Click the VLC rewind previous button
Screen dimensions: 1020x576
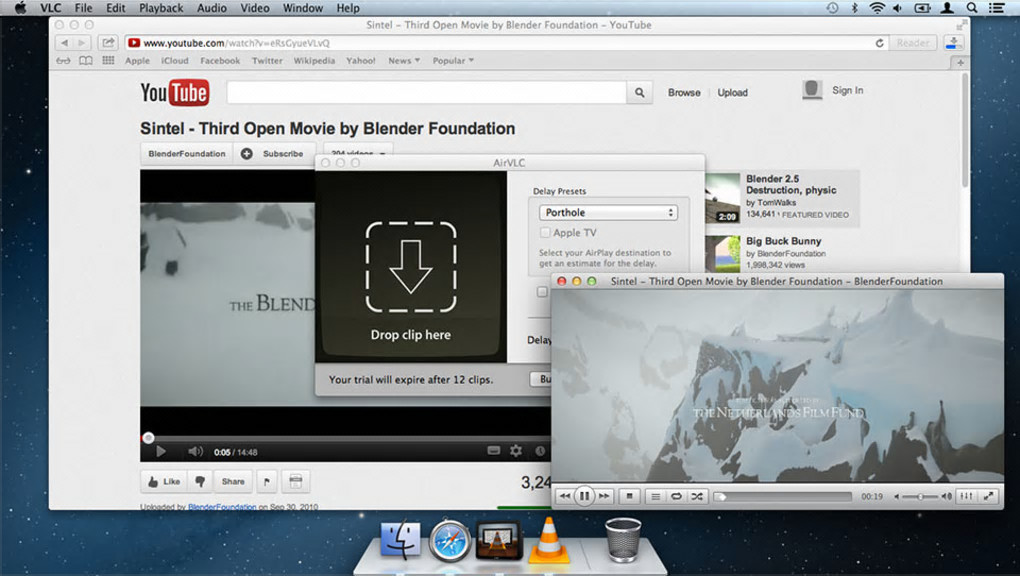click(565, 496)
